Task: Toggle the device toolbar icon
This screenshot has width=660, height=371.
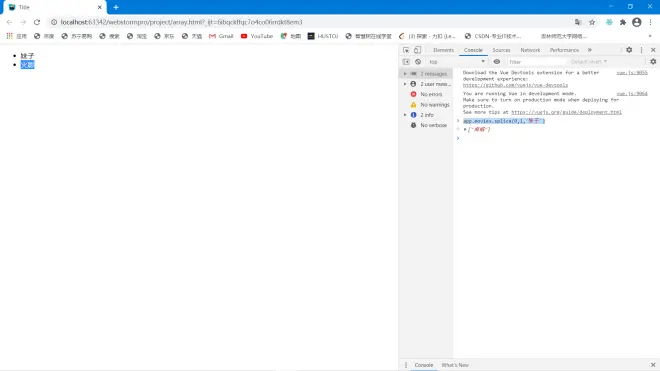Action: coord(417,50)
